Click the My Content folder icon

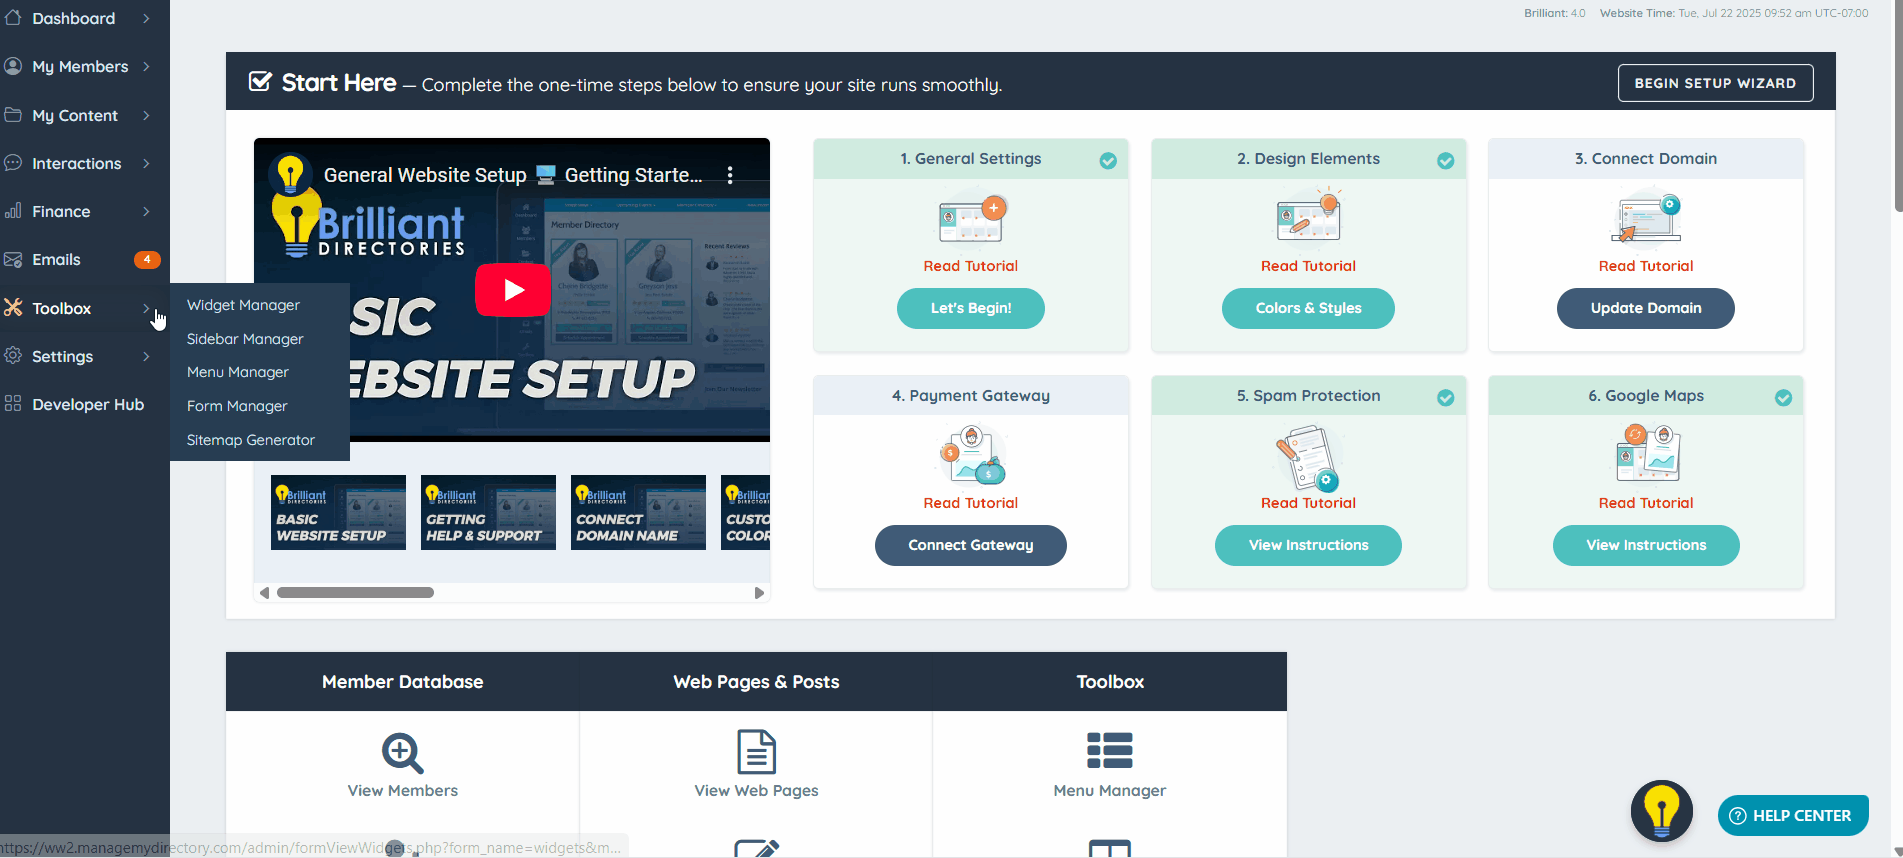click(x=13, y=115)
